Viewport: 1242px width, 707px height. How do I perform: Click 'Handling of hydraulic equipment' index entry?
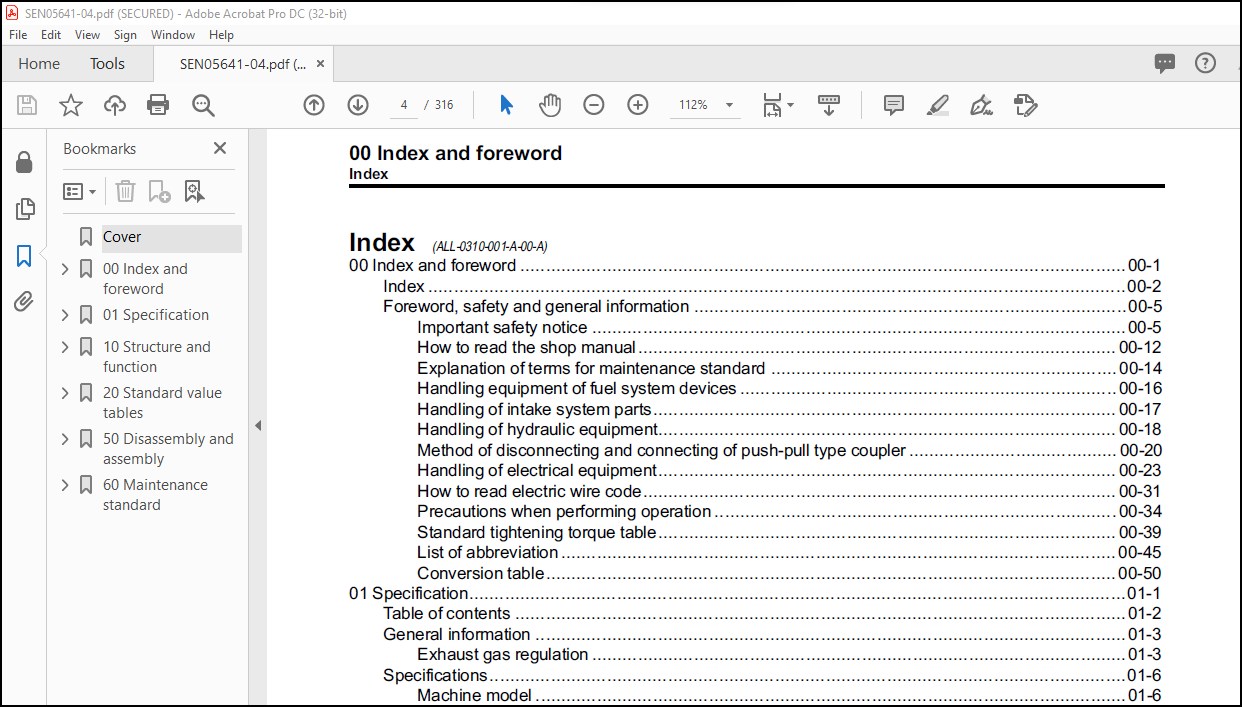click(537, 430)
